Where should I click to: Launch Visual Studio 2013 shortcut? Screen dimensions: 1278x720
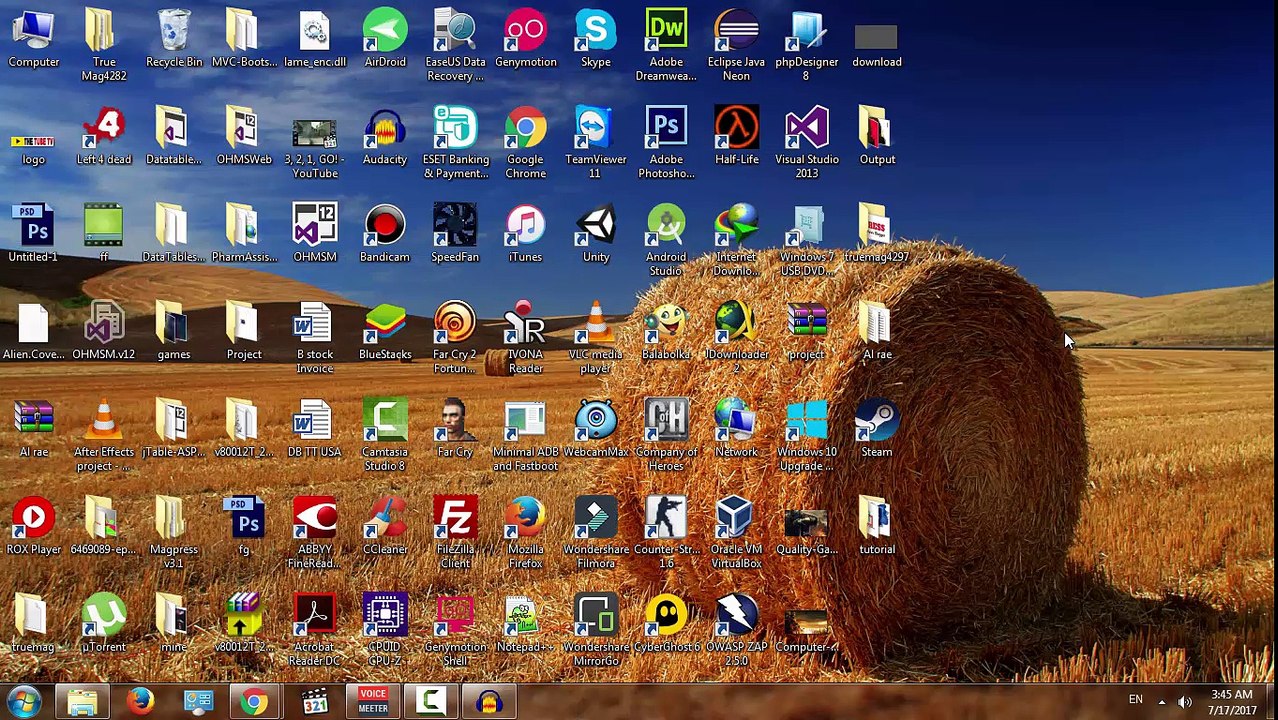click(807, 144)
